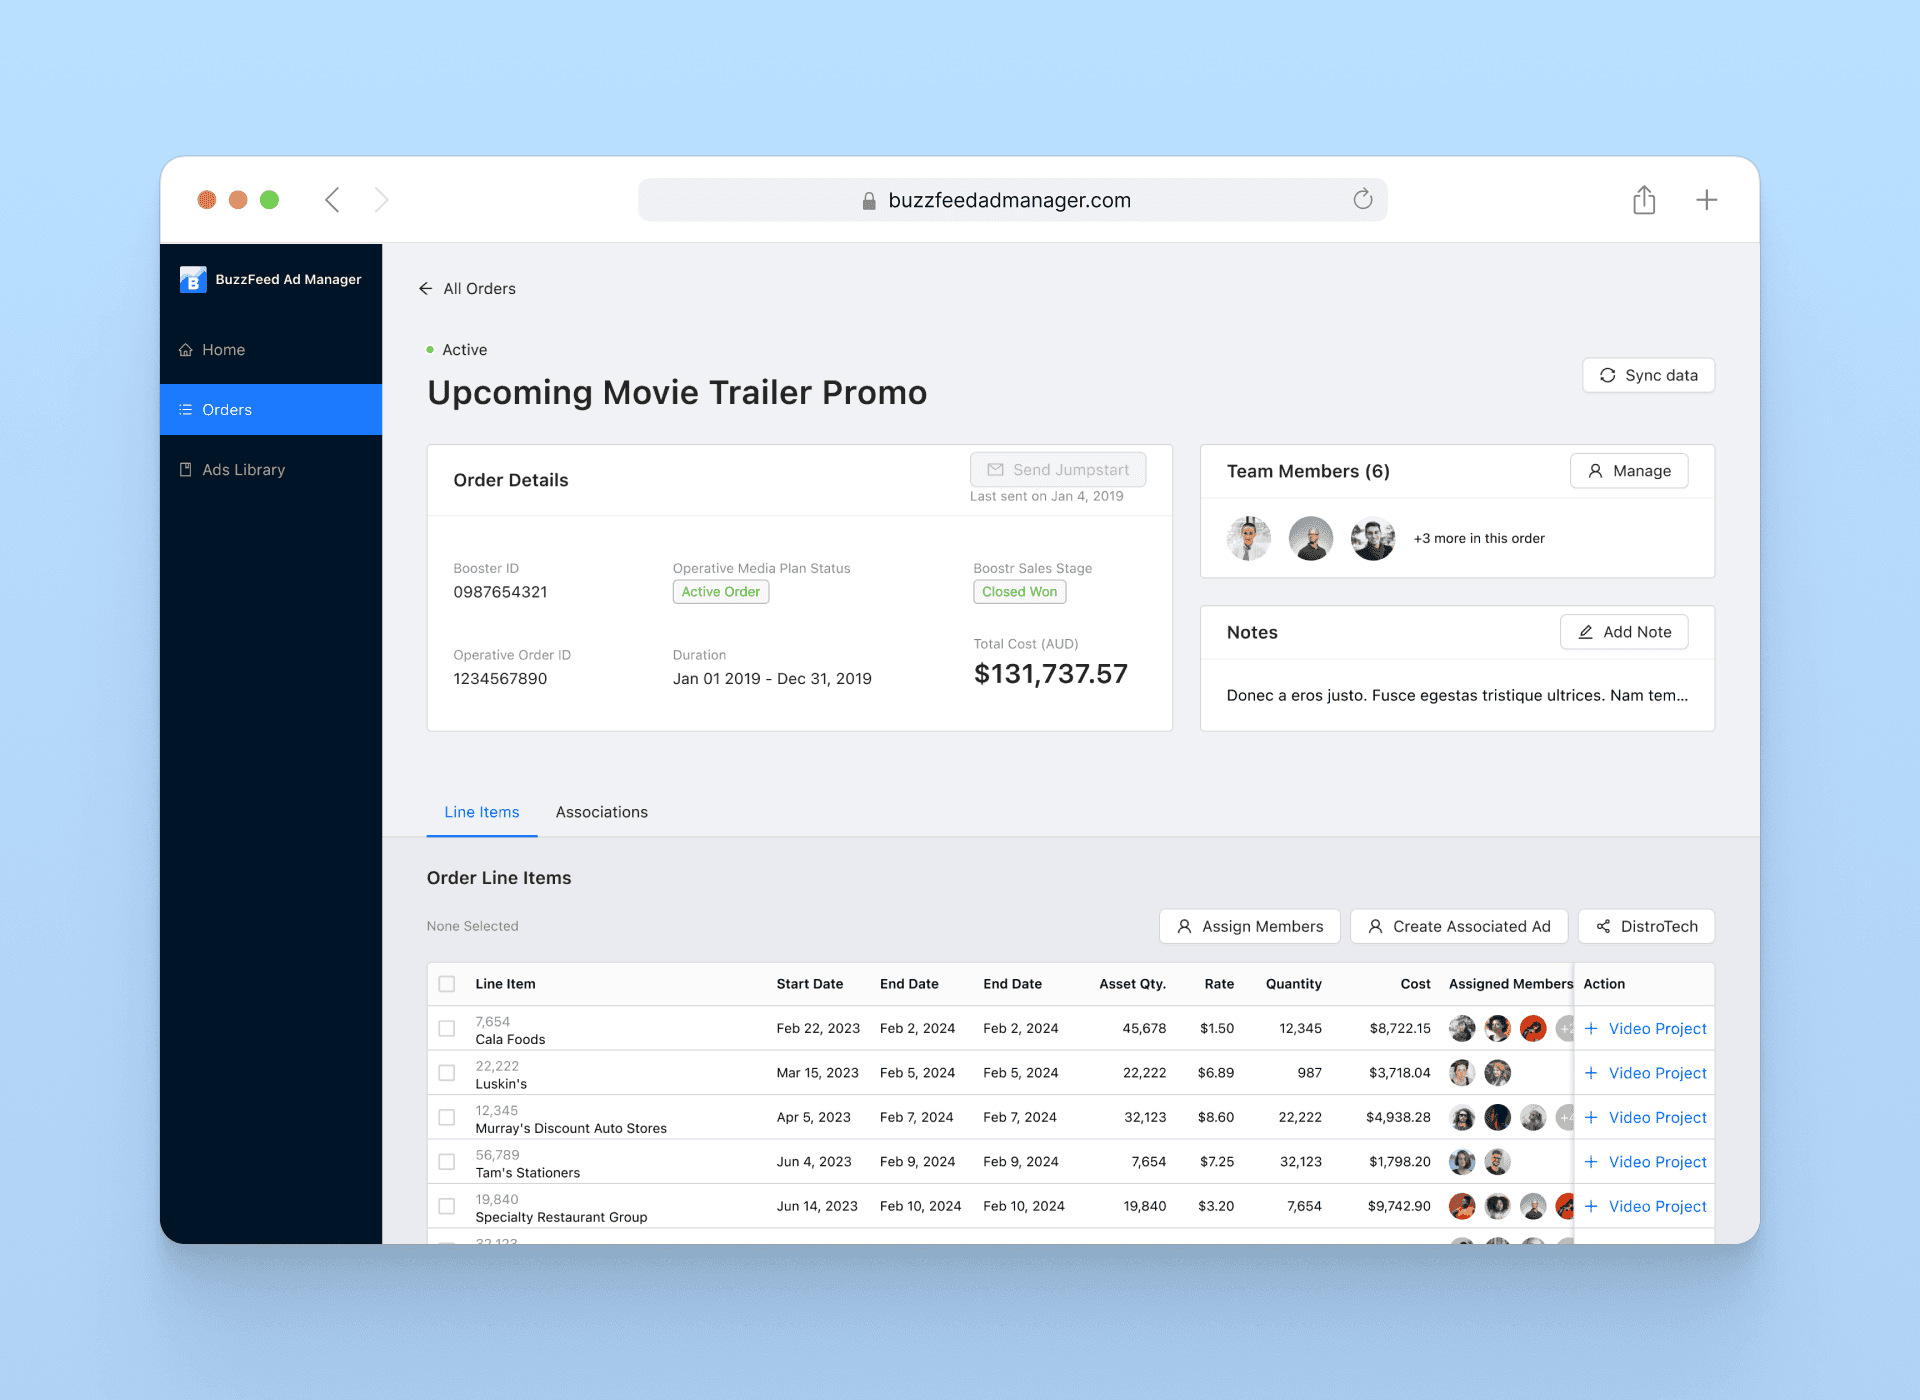Click '+3 more in this order' text
The image size is (1920, 1400).
(x=1479, y=539)
